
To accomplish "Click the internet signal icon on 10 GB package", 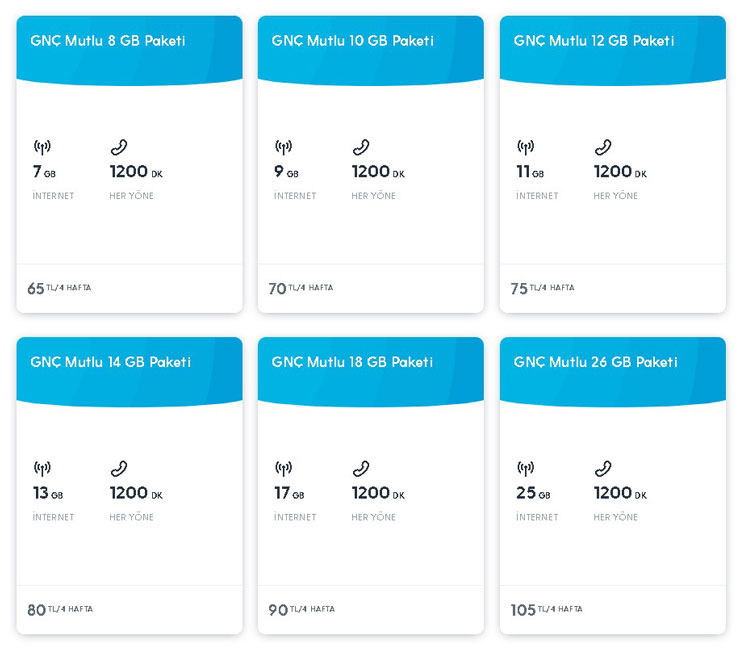I will pyautogui.click(x=284, y=147).
